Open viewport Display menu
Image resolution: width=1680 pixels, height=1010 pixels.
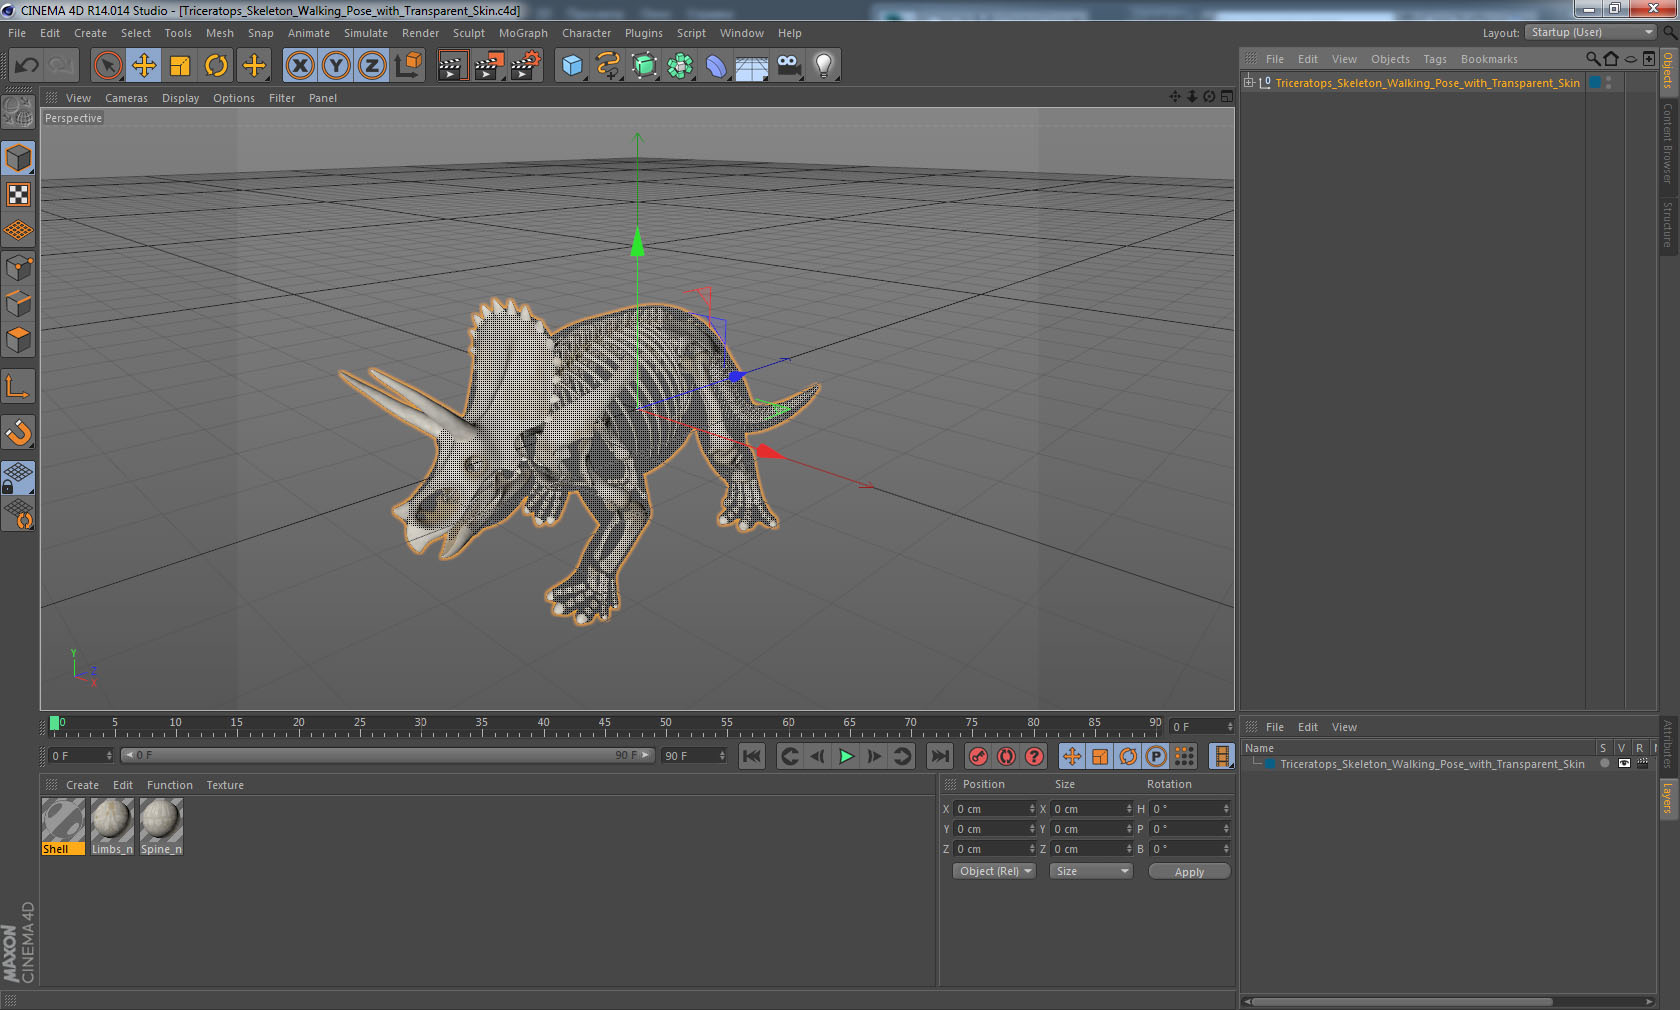click(x=180, y=98)
